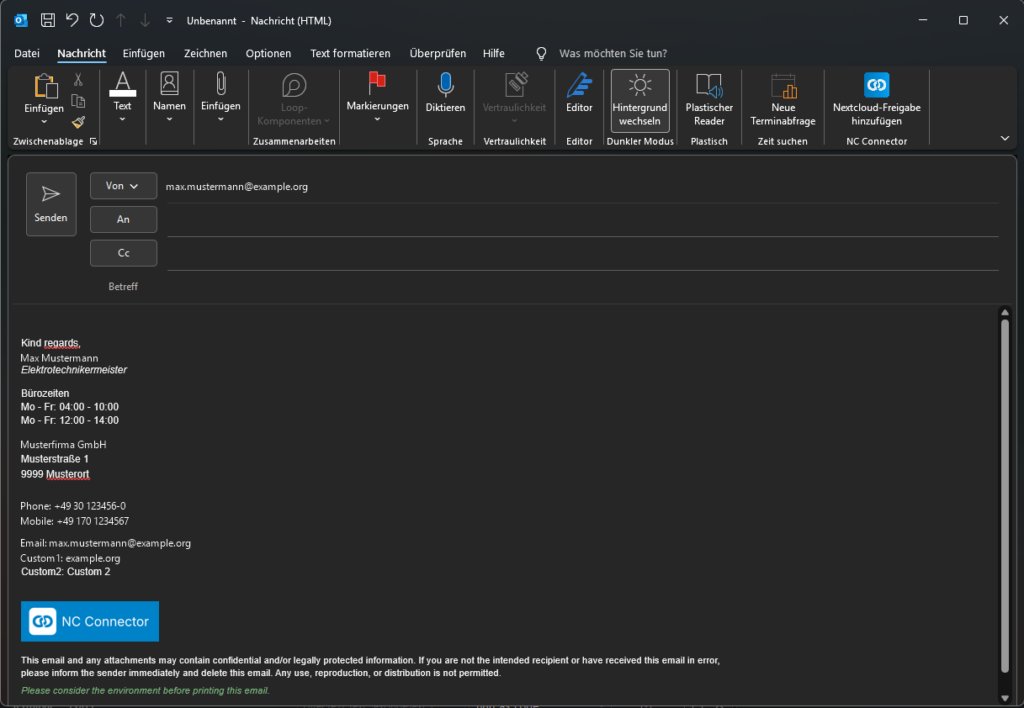Select the format painter brush icon

point(78,122)
